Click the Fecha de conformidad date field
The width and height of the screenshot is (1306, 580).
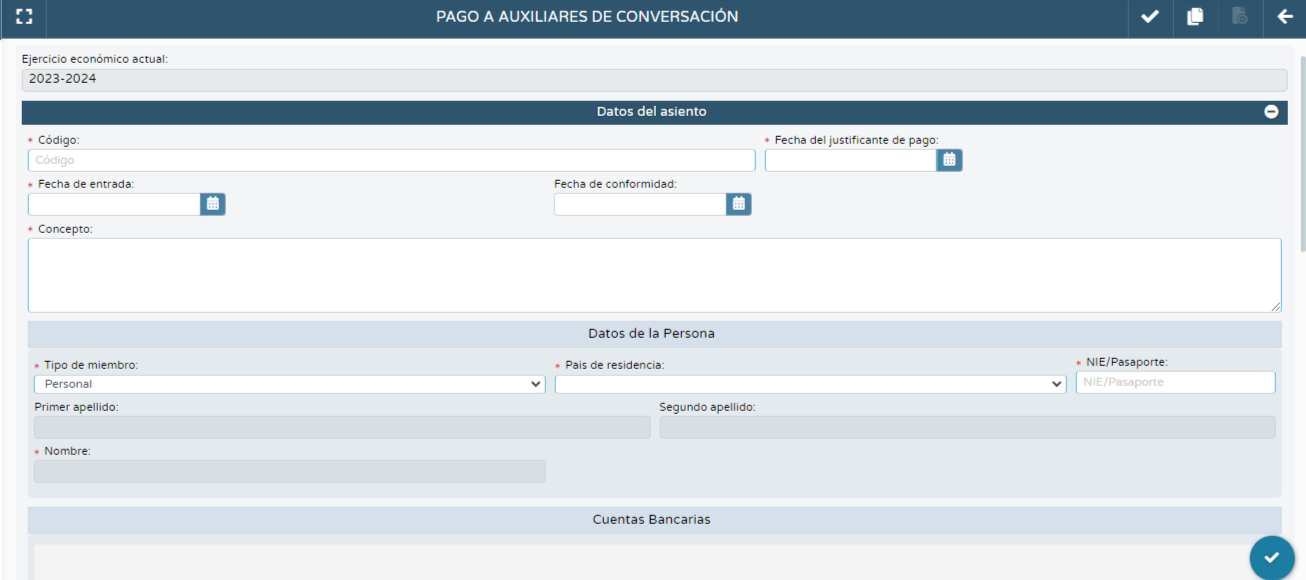640,204
